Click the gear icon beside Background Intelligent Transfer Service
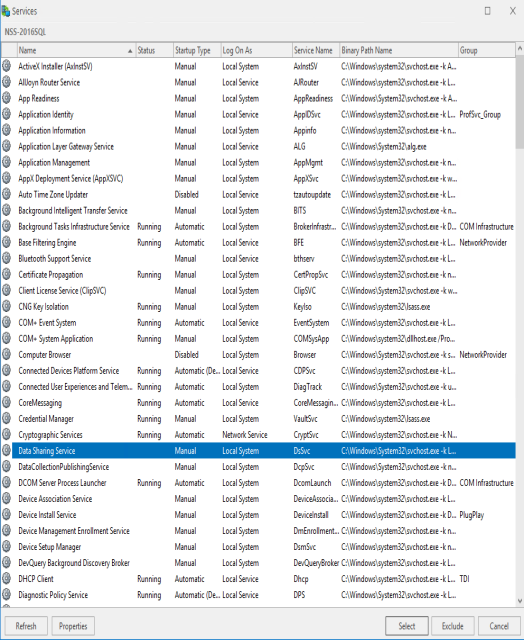 click(x=7, y=210)
